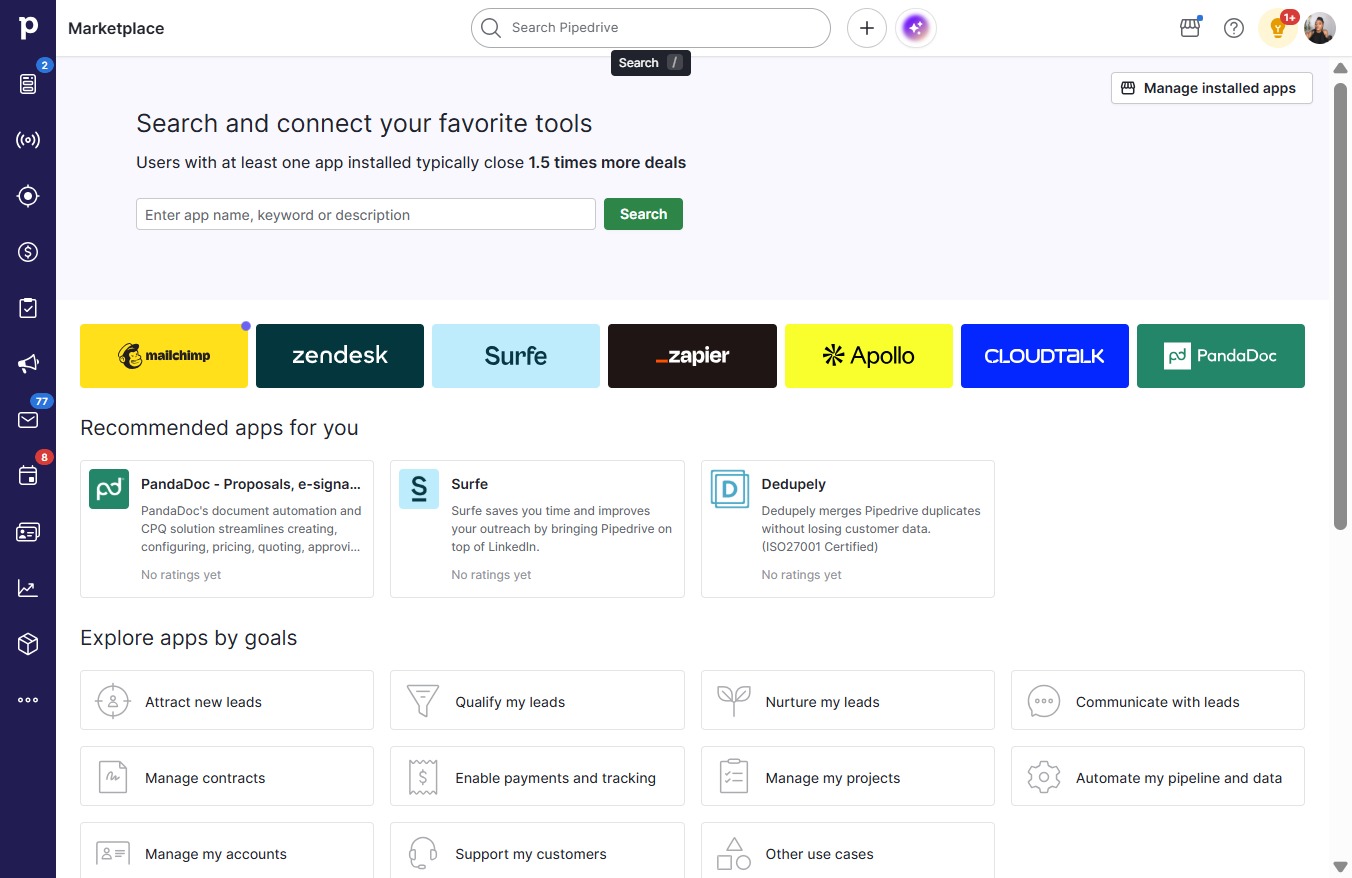Open the Dedupely card title link
This screenshot has height=878, width=1352.
[794, 484]
